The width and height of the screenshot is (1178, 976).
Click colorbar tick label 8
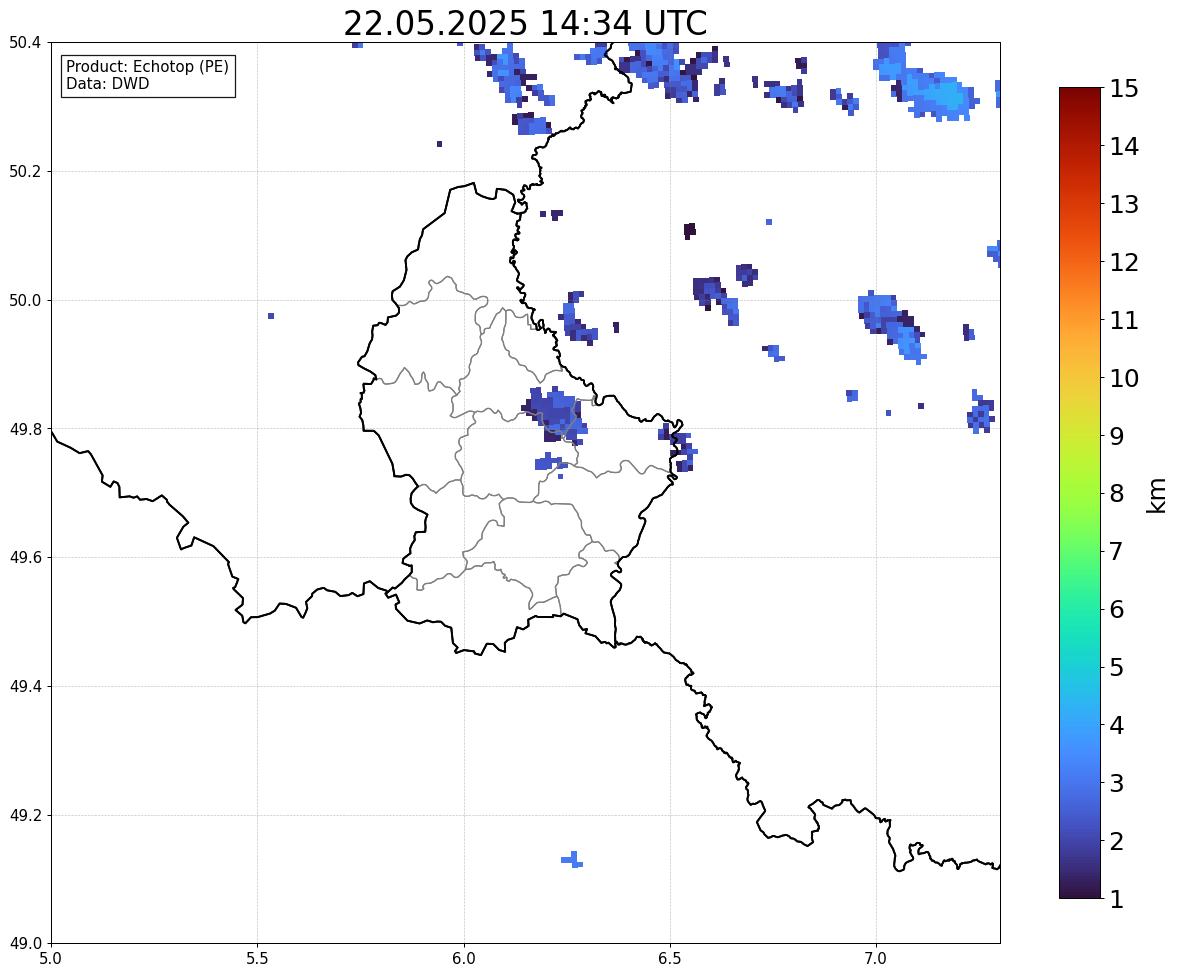pos(1117,493)
